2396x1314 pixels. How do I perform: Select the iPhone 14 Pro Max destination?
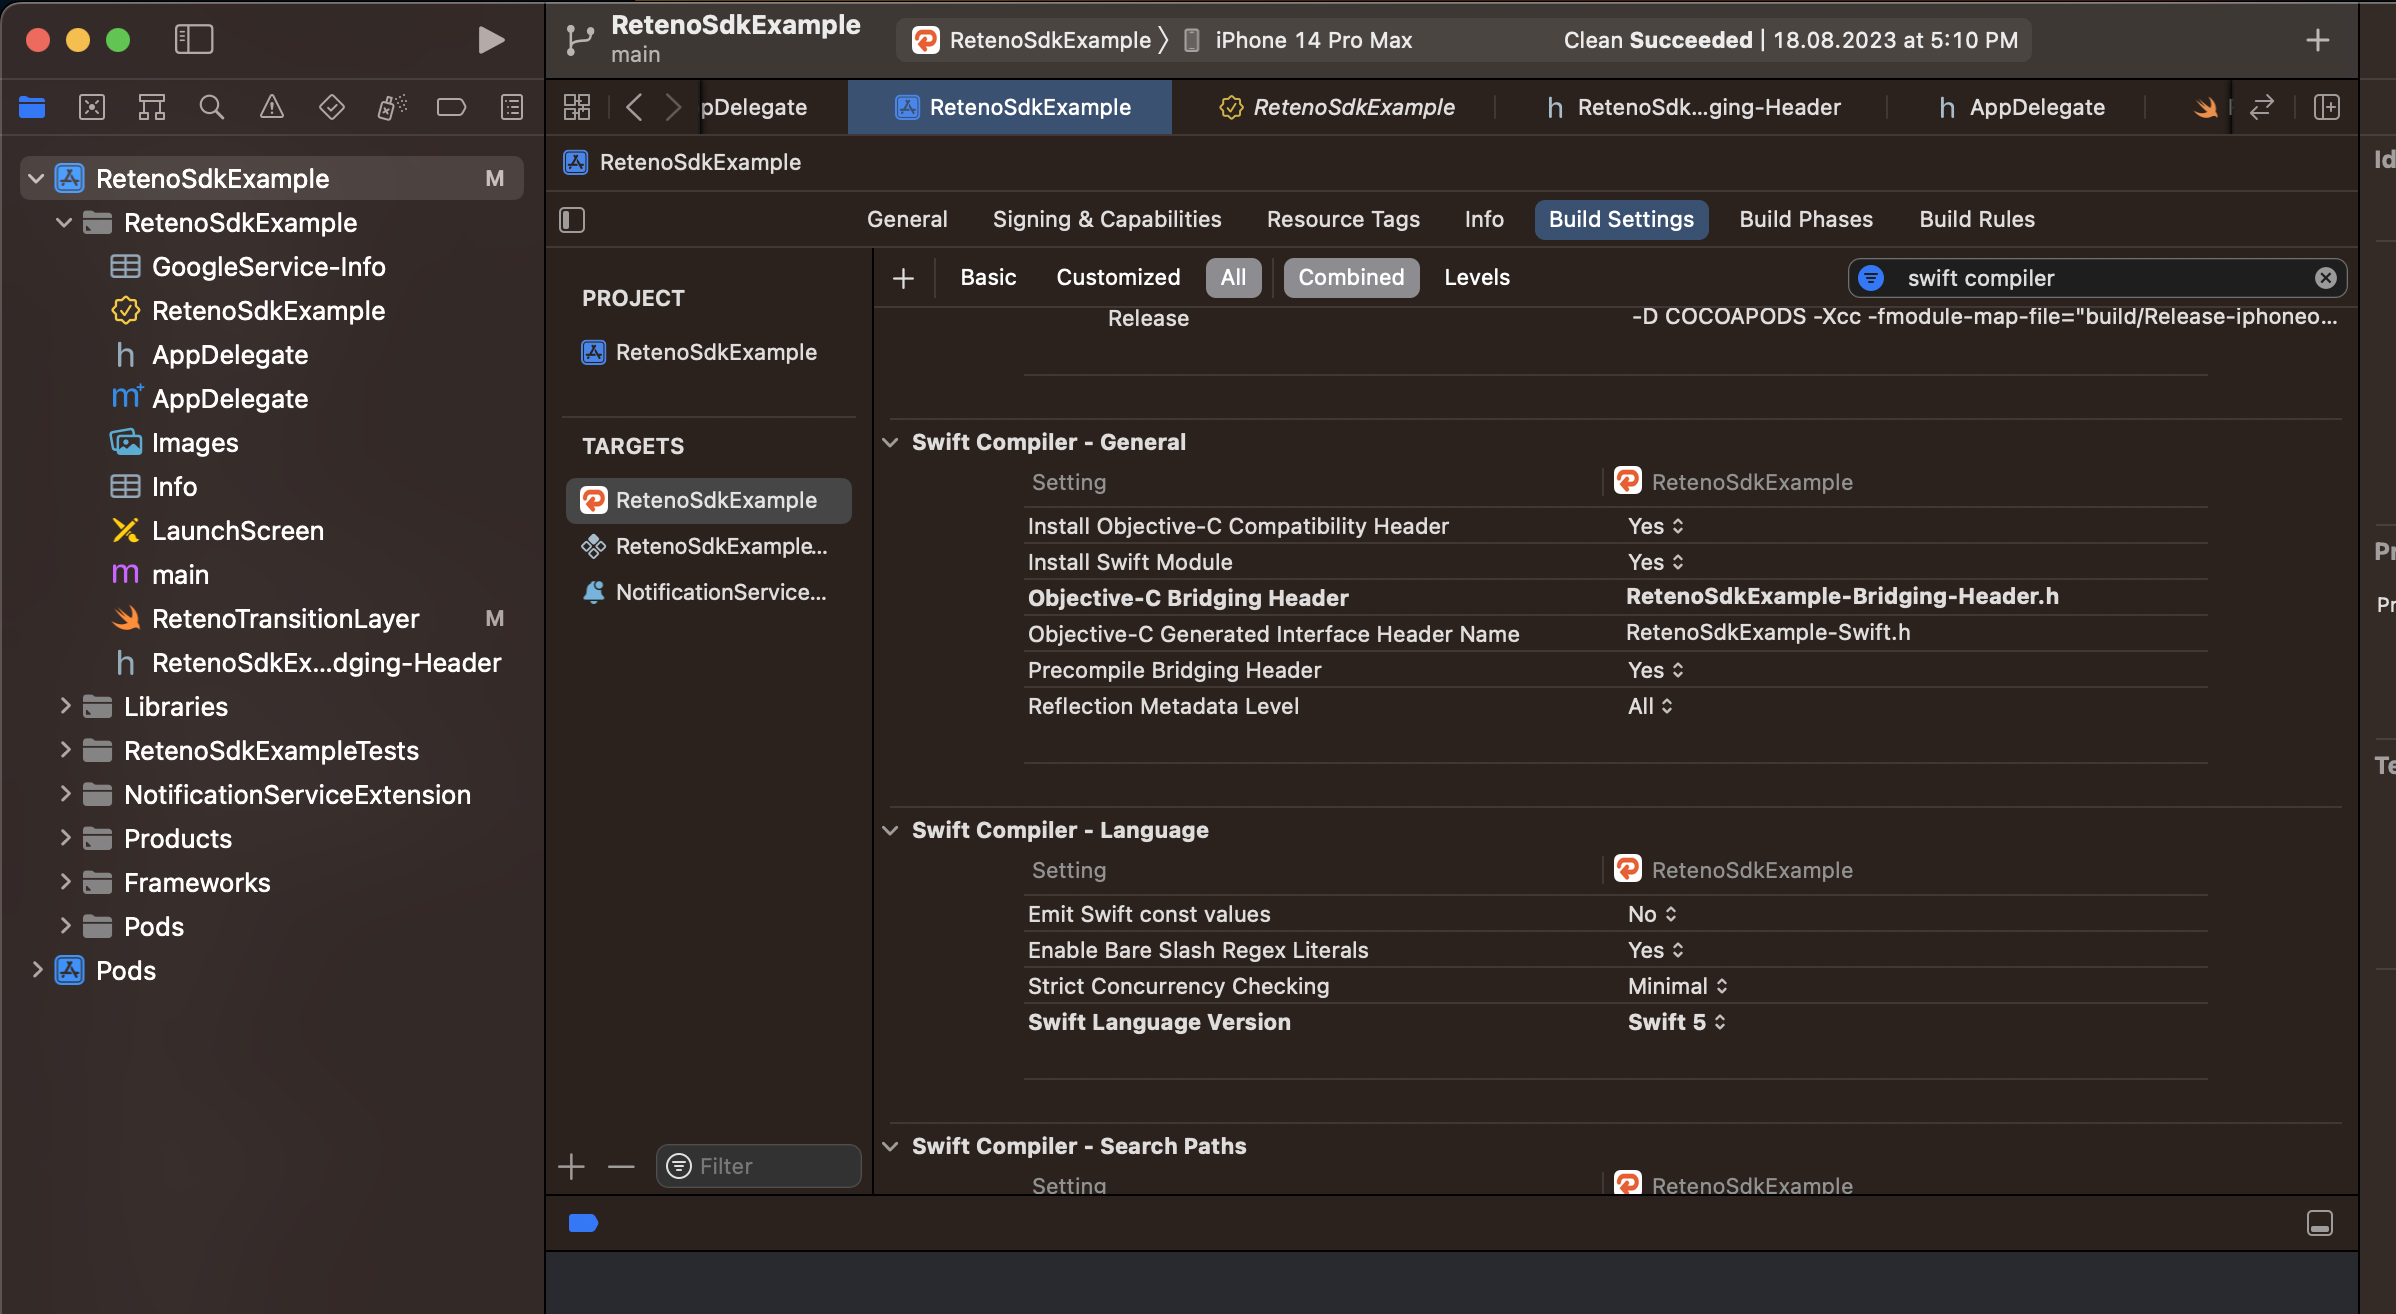[1298, 40]
